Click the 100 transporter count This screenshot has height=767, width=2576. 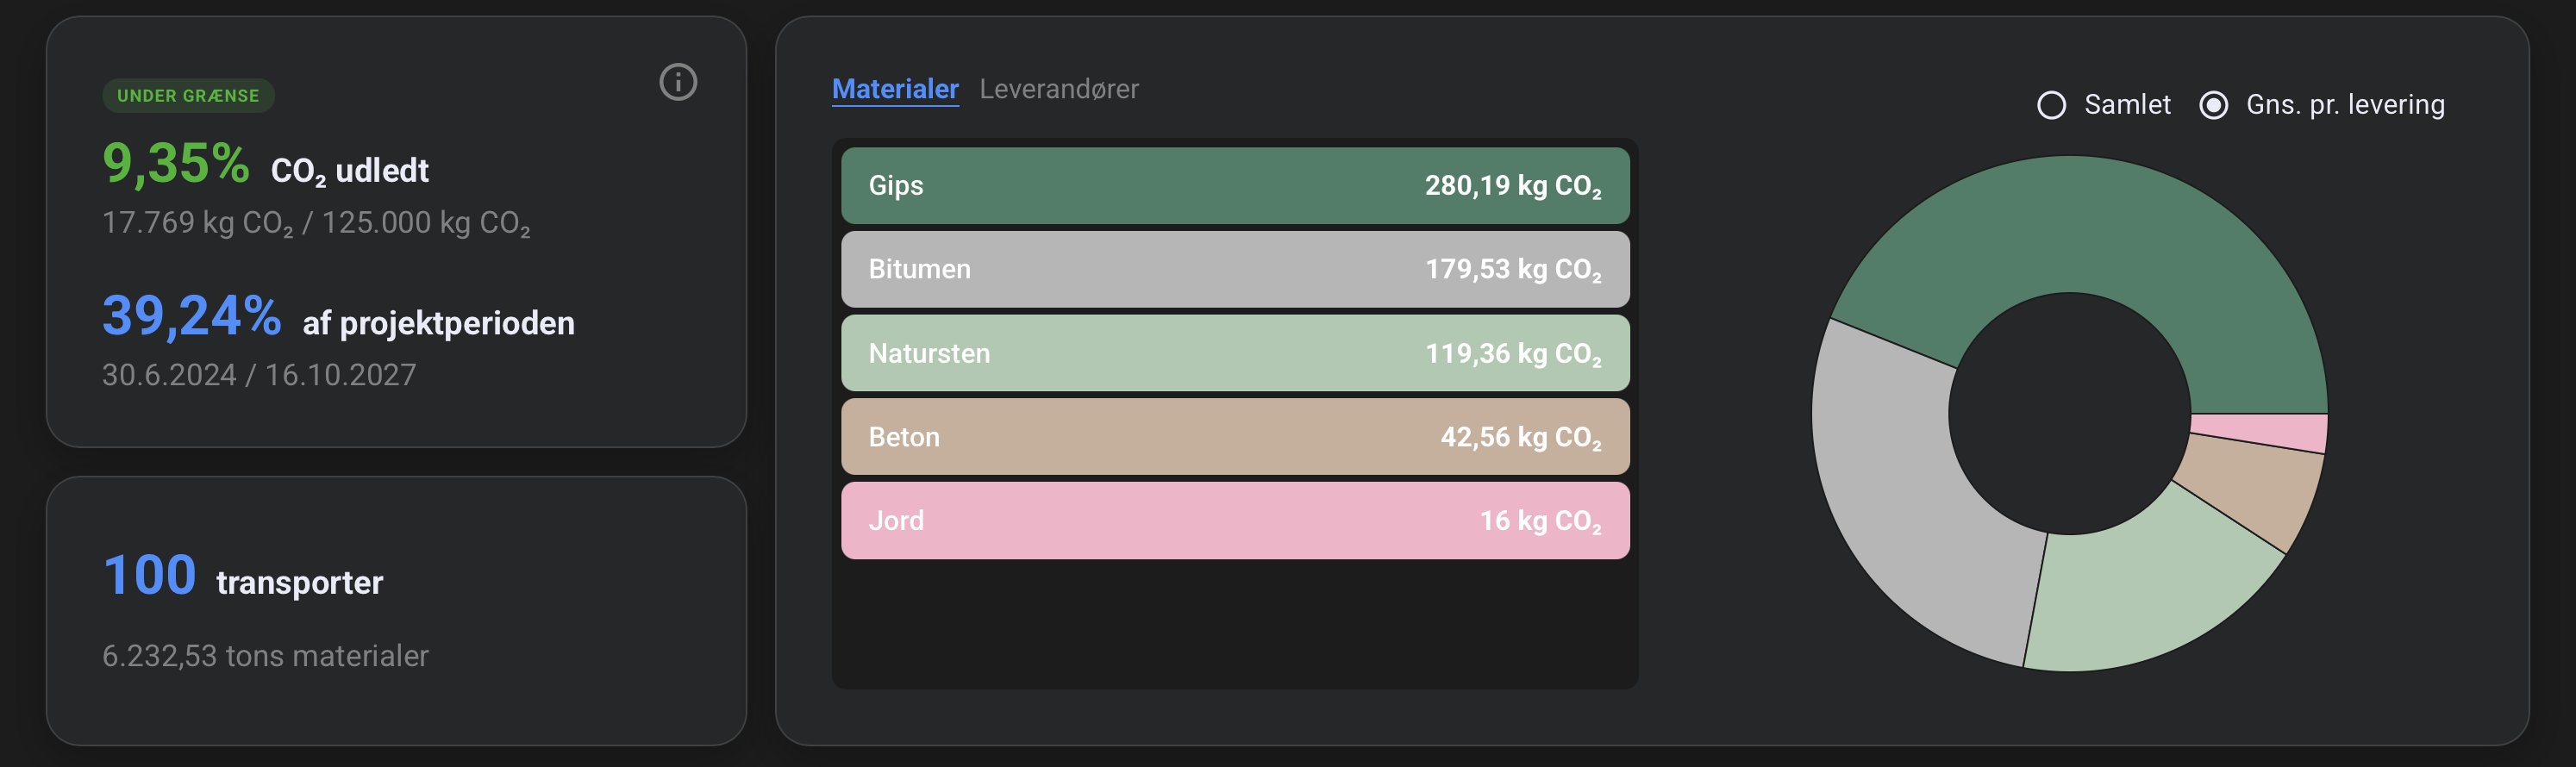click(x=150, y=576)
